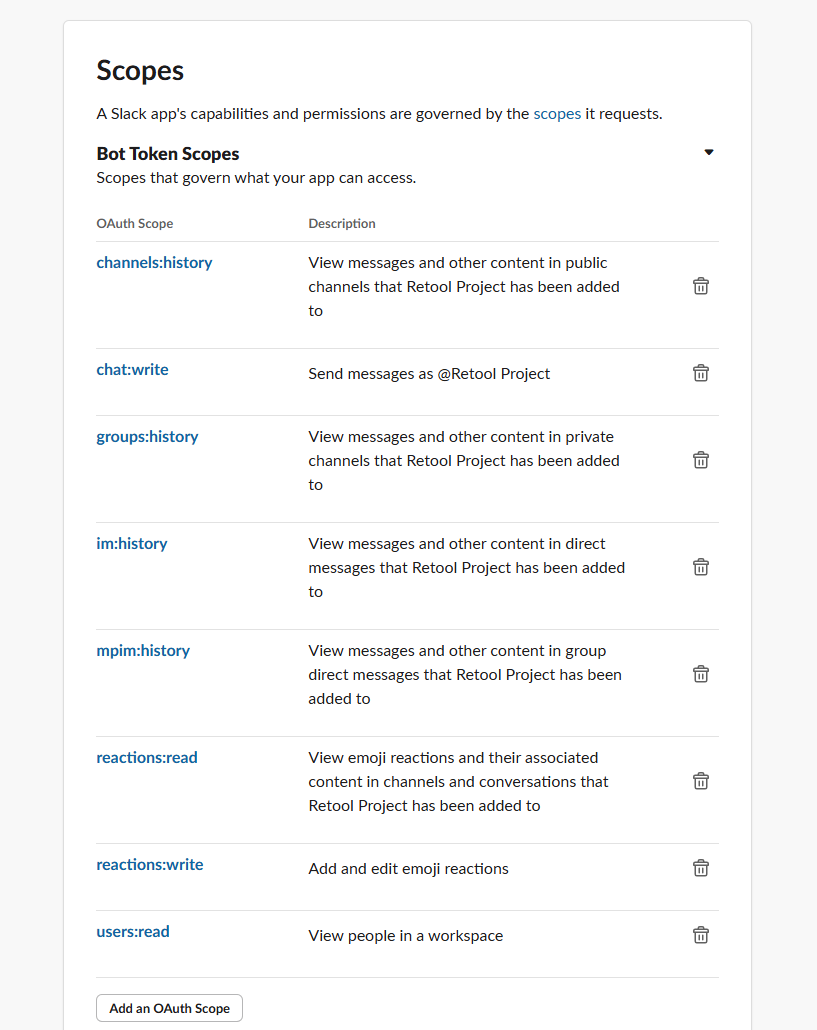Open the users:read scope link
The image size is (817, 1030).
133,932
